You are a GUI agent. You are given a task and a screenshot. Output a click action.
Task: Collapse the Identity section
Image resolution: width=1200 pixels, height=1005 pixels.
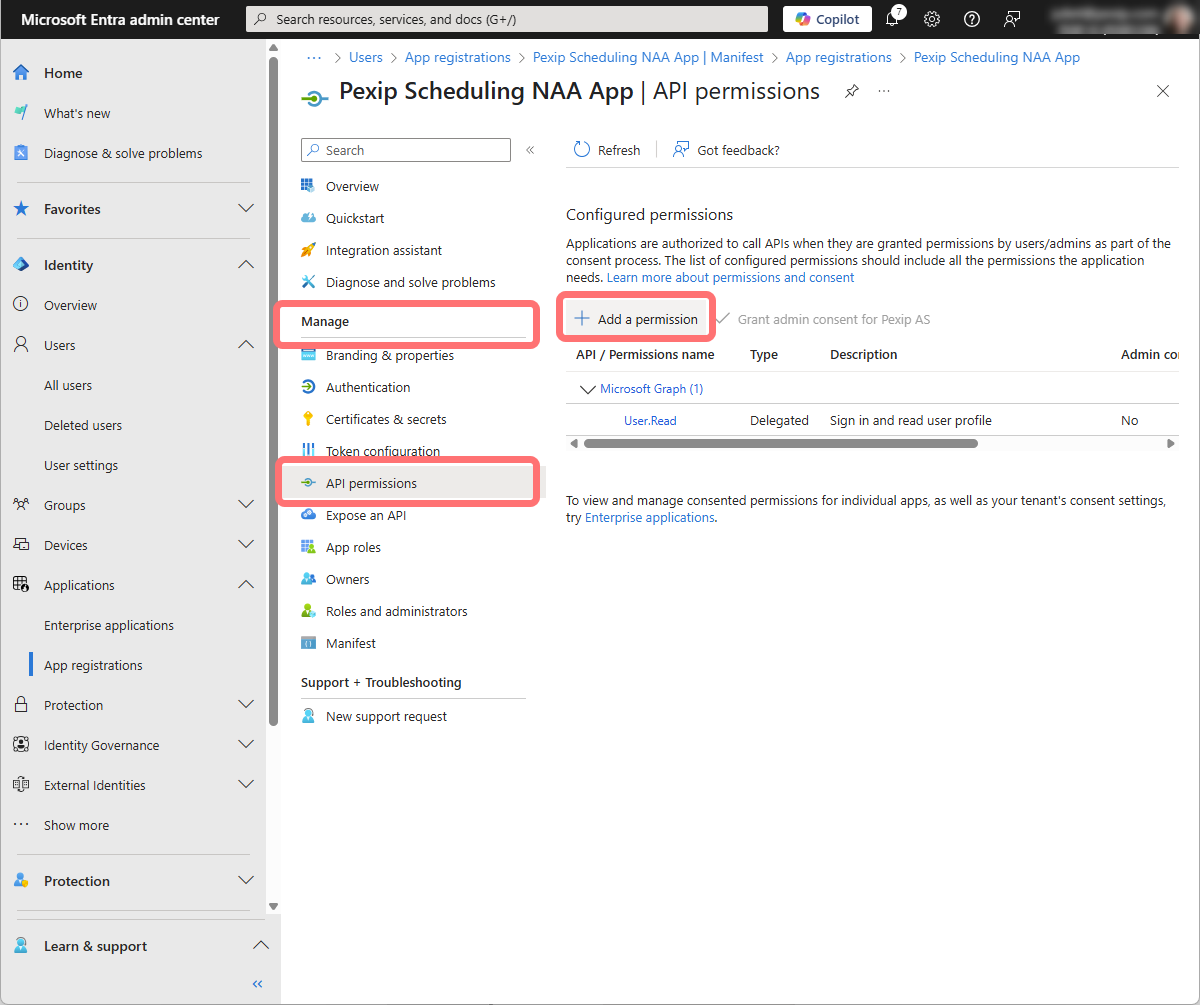point(245,265)
